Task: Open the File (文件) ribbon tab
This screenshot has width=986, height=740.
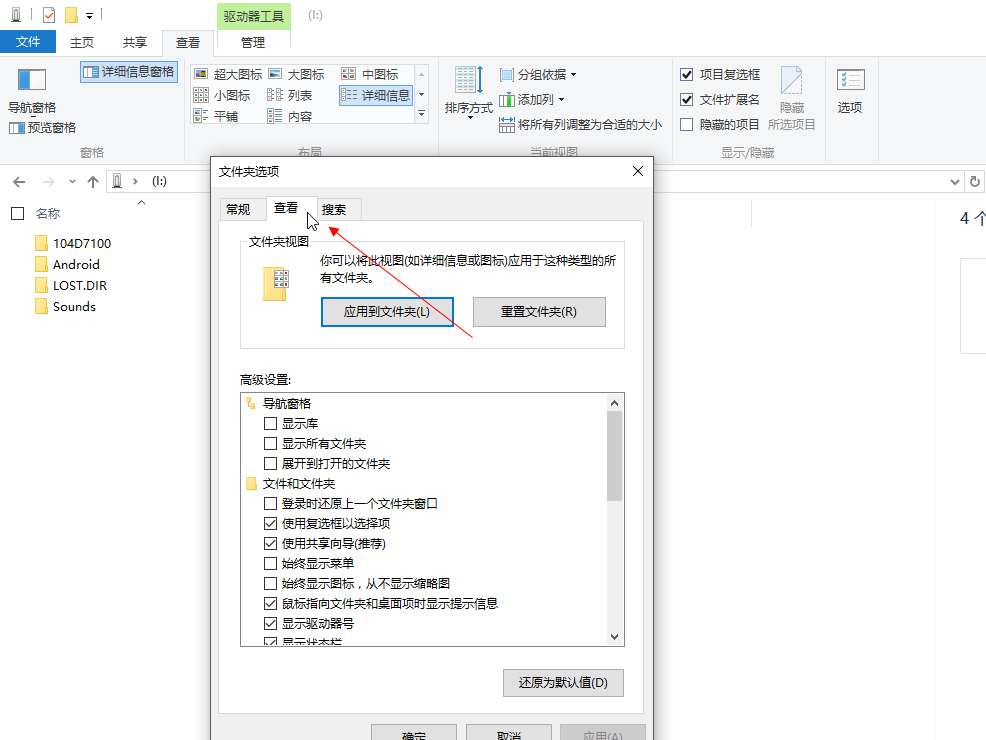Action: pos(28,41)
